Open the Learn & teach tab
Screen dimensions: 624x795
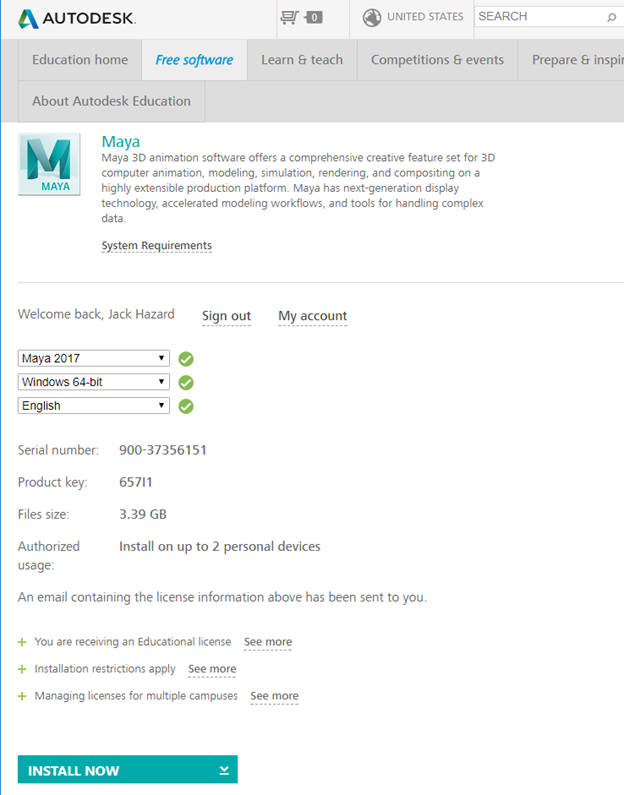point(302,60)
